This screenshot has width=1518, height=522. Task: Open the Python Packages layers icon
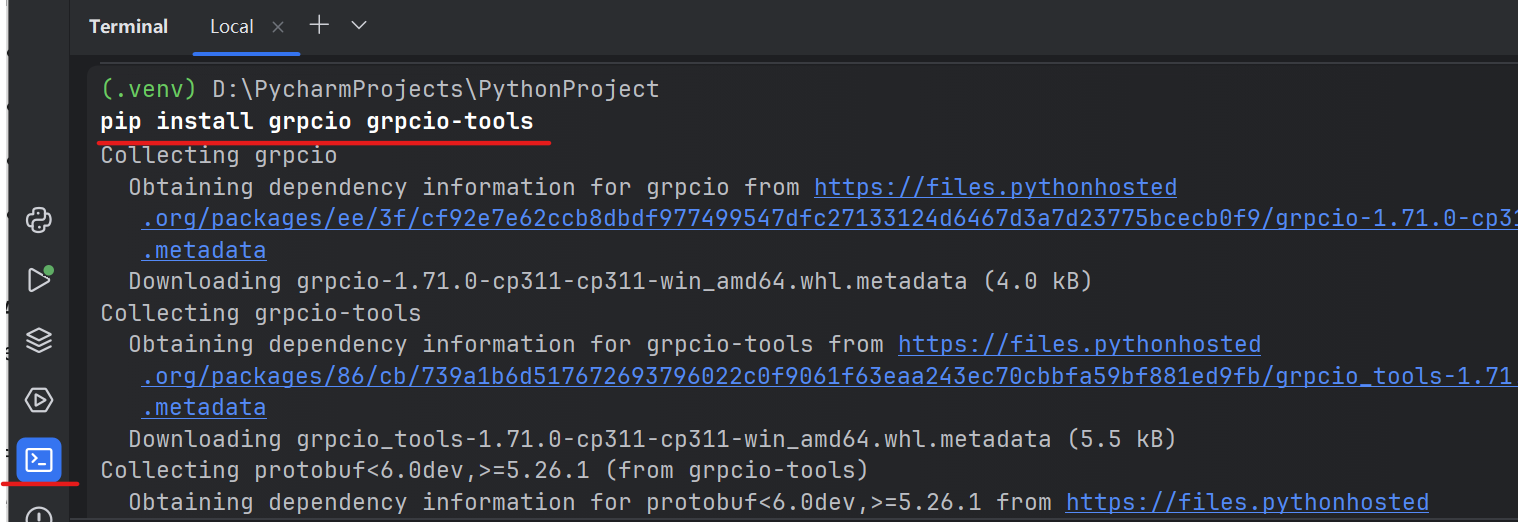(x=39, y=340)
